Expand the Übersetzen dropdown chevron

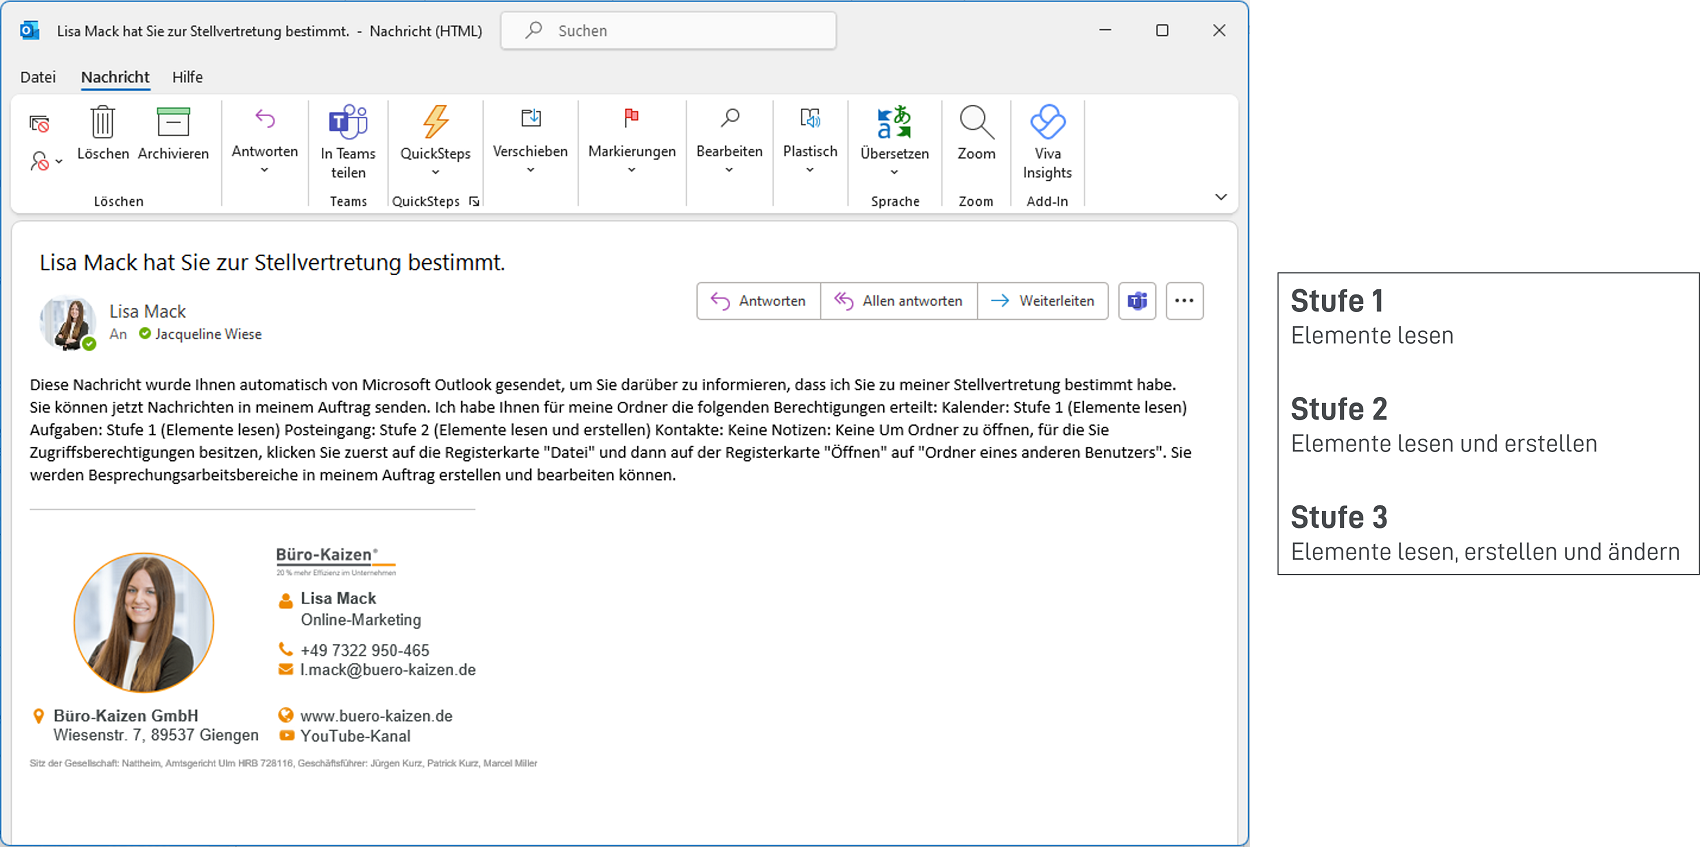[x=894, y=173]
